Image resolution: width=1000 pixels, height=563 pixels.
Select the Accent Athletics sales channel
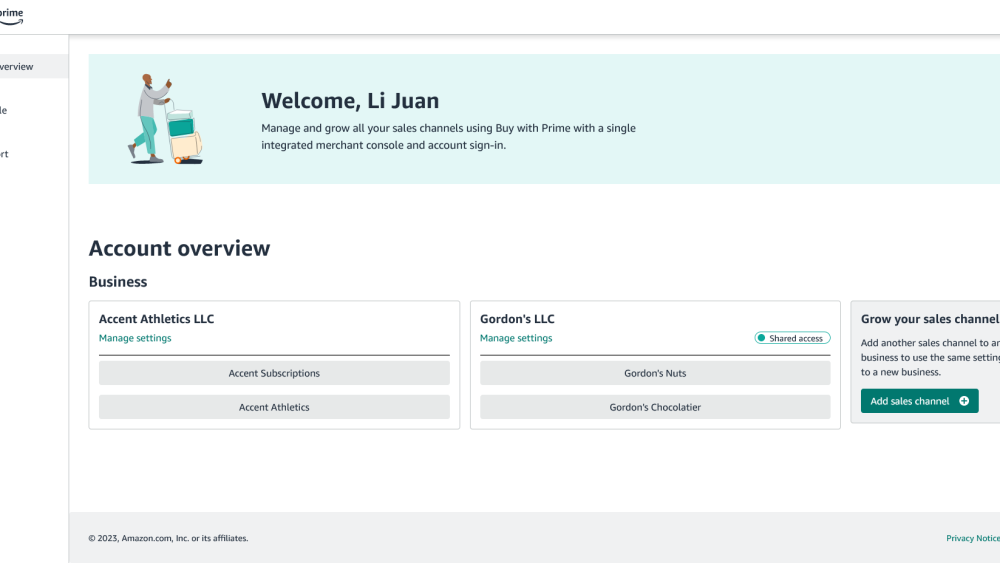274,407
